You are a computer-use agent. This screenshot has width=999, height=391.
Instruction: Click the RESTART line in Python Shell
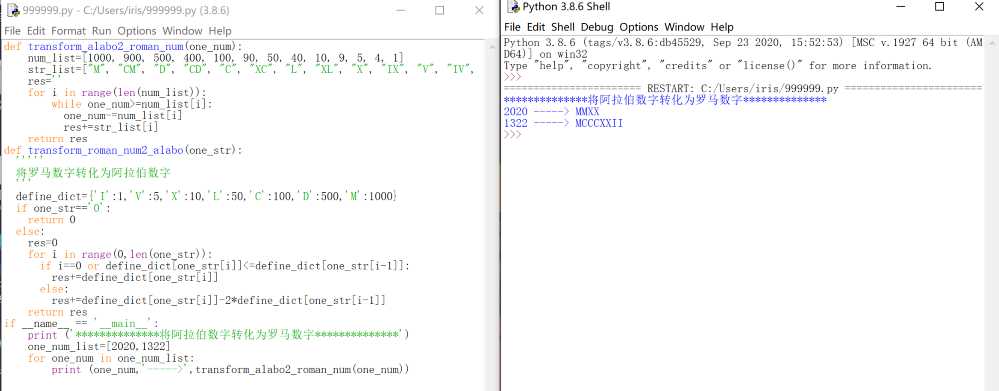743,89
